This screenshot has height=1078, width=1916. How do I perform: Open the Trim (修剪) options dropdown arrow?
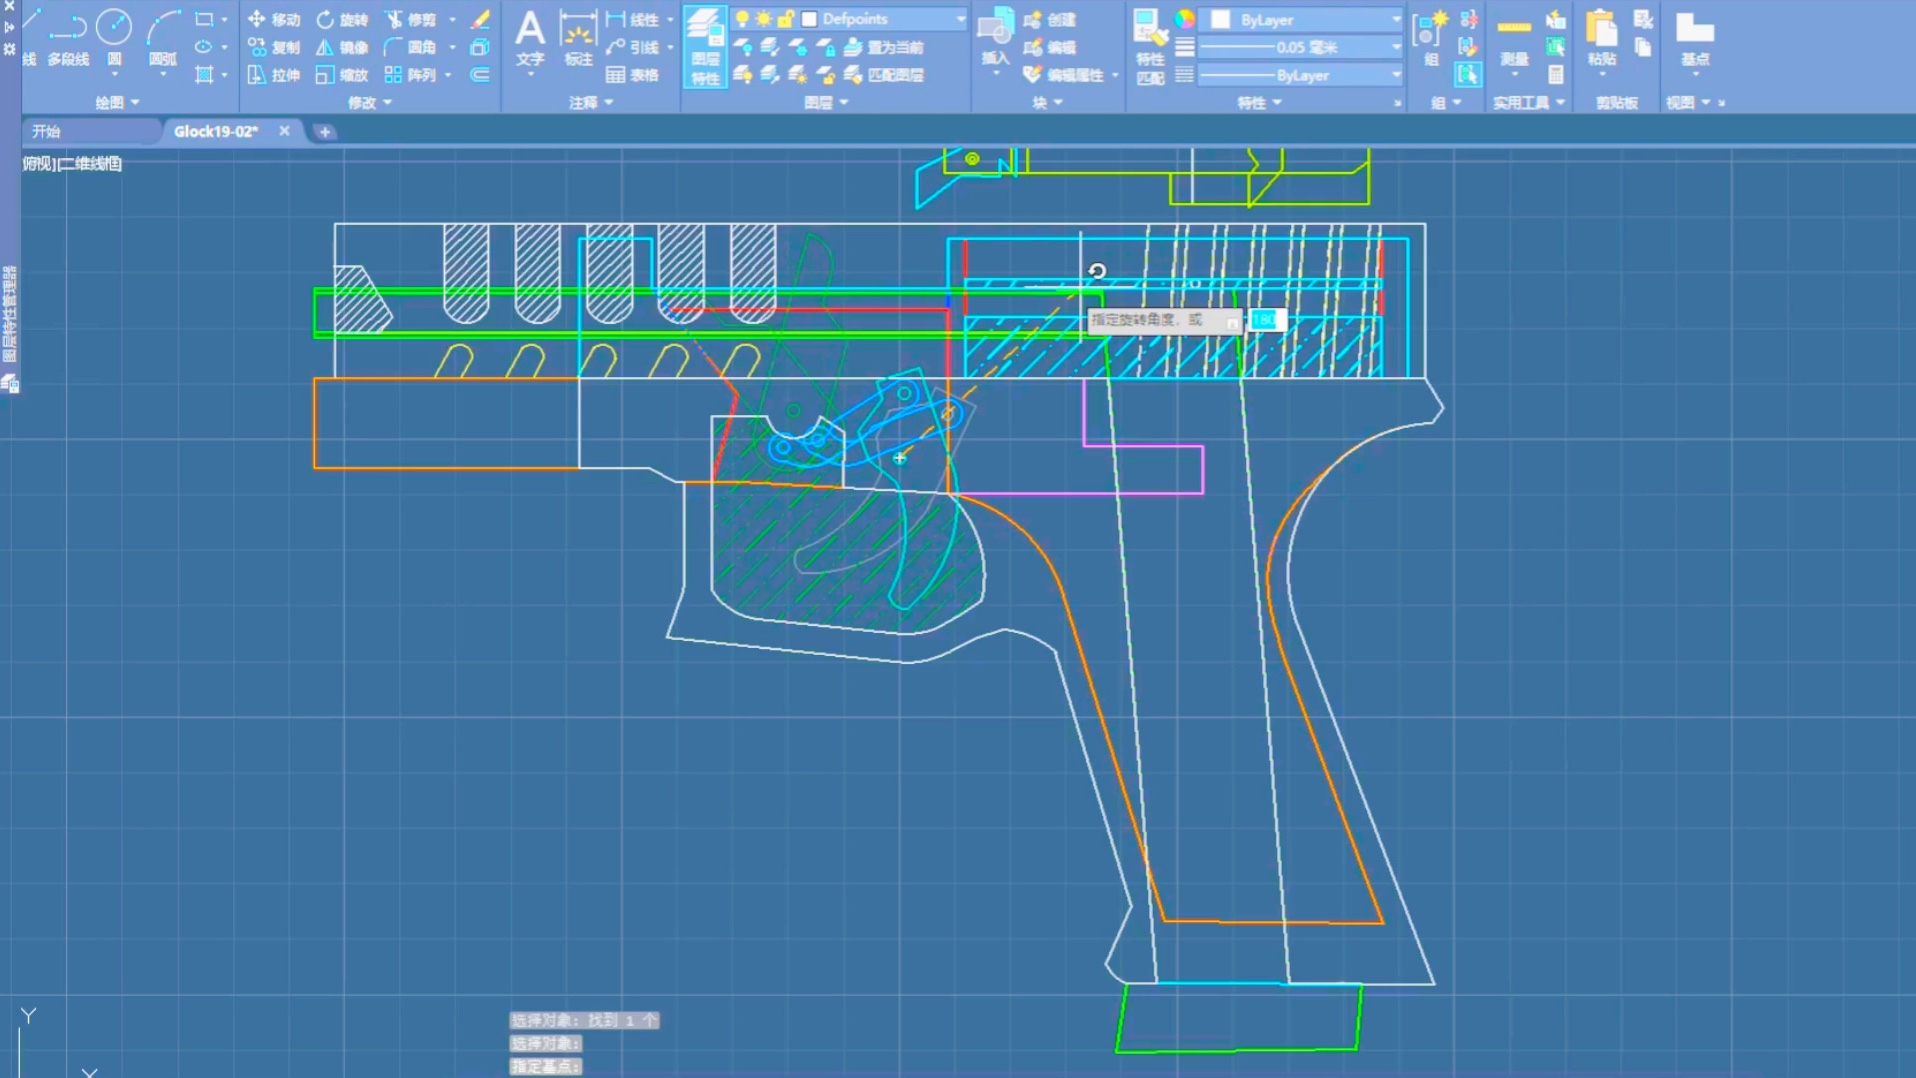[452, 19]
